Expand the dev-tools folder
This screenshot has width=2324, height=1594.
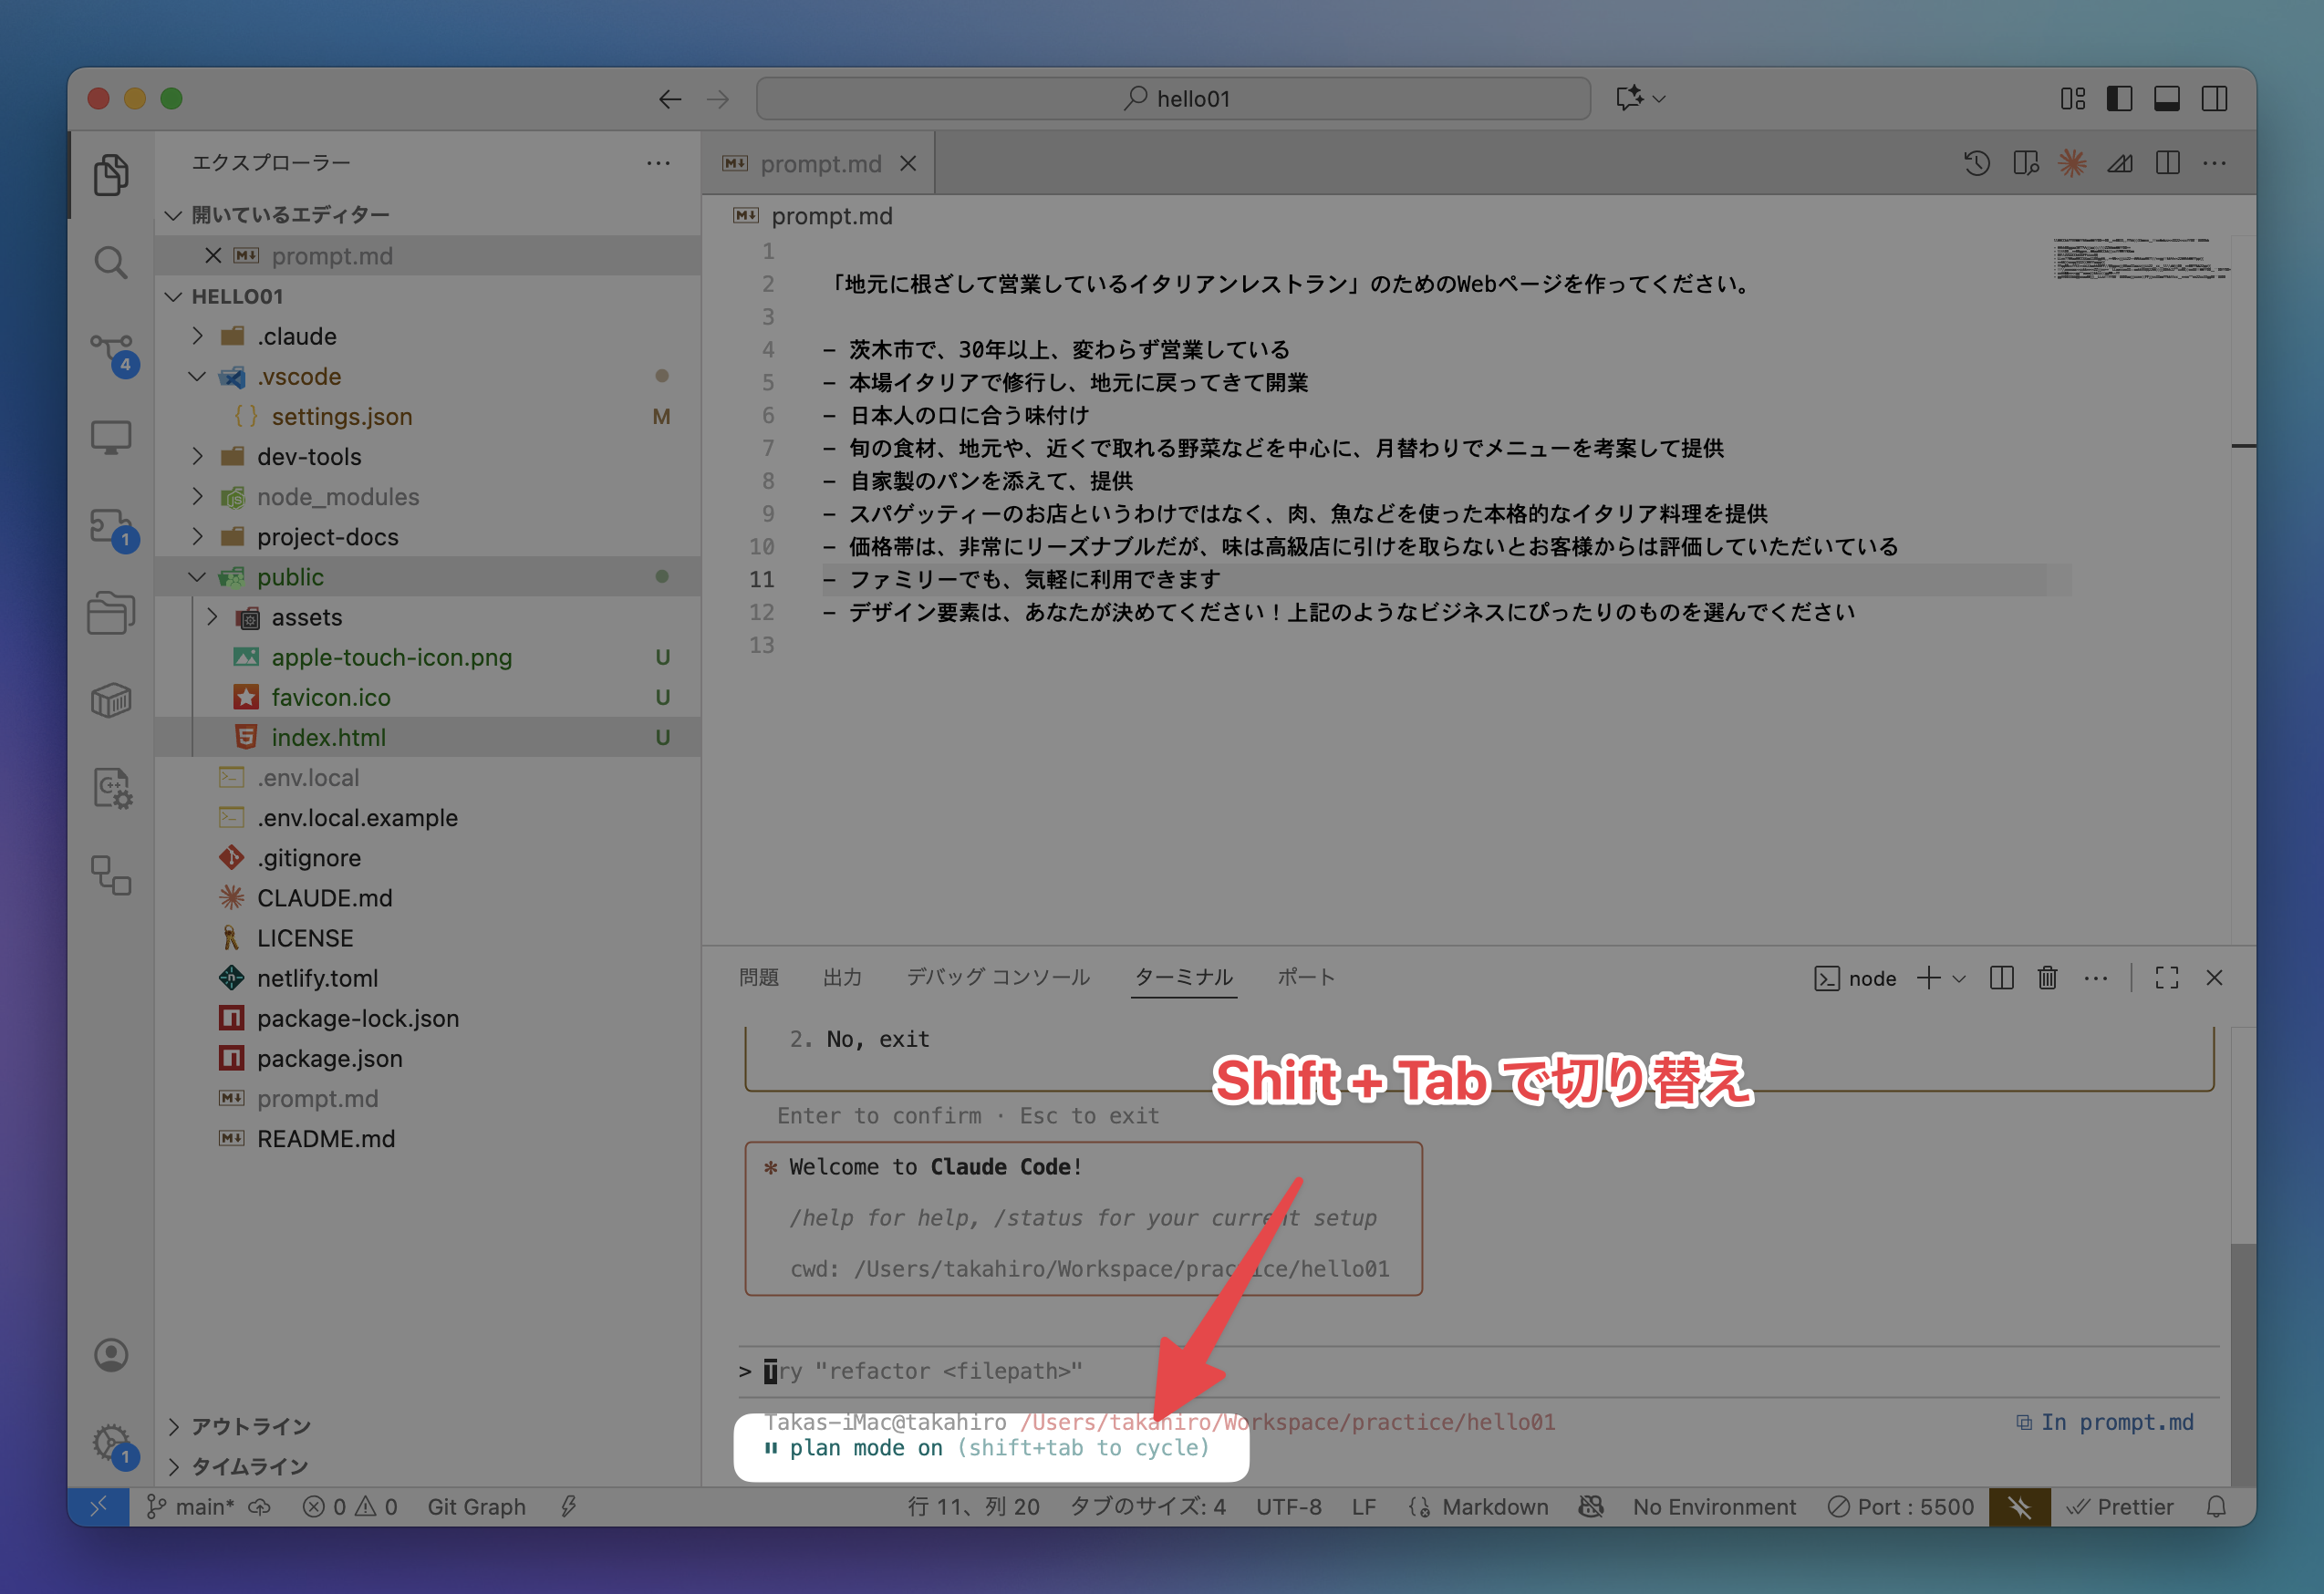point(308,457)
